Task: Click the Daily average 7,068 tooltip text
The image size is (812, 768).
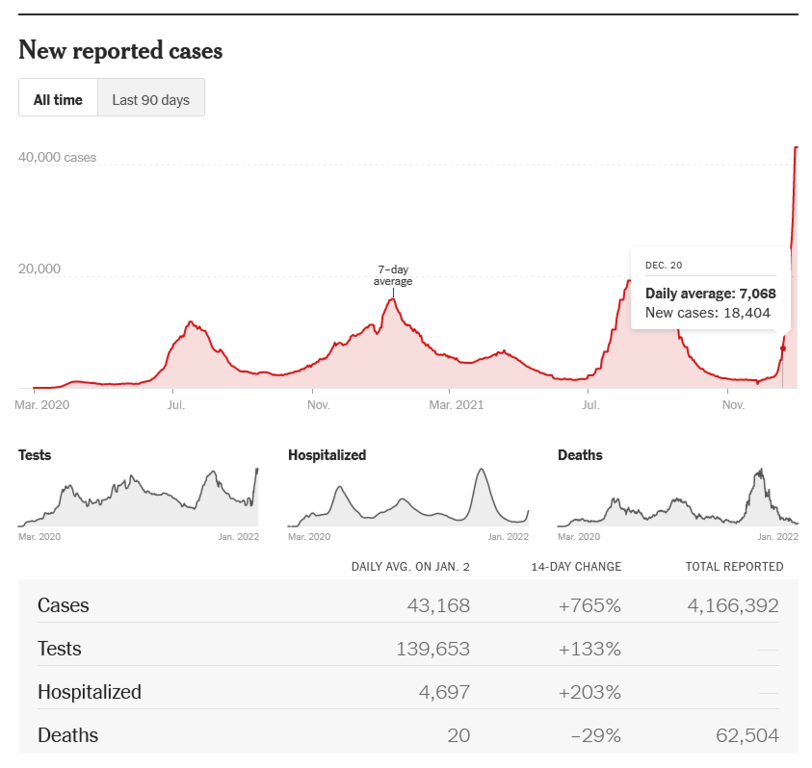Action: pyautogui.click(x=710, y=293)
